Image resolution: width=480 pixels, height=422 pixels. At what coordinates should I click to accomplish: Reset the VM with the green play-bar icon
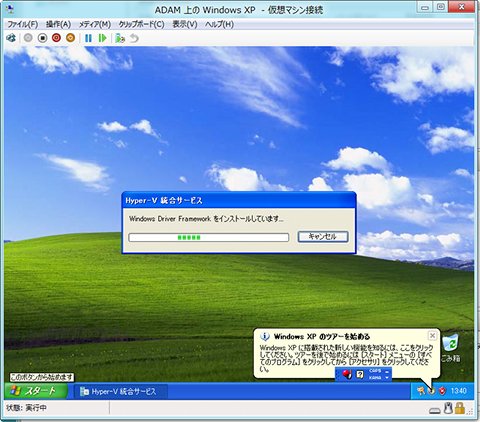102,38
